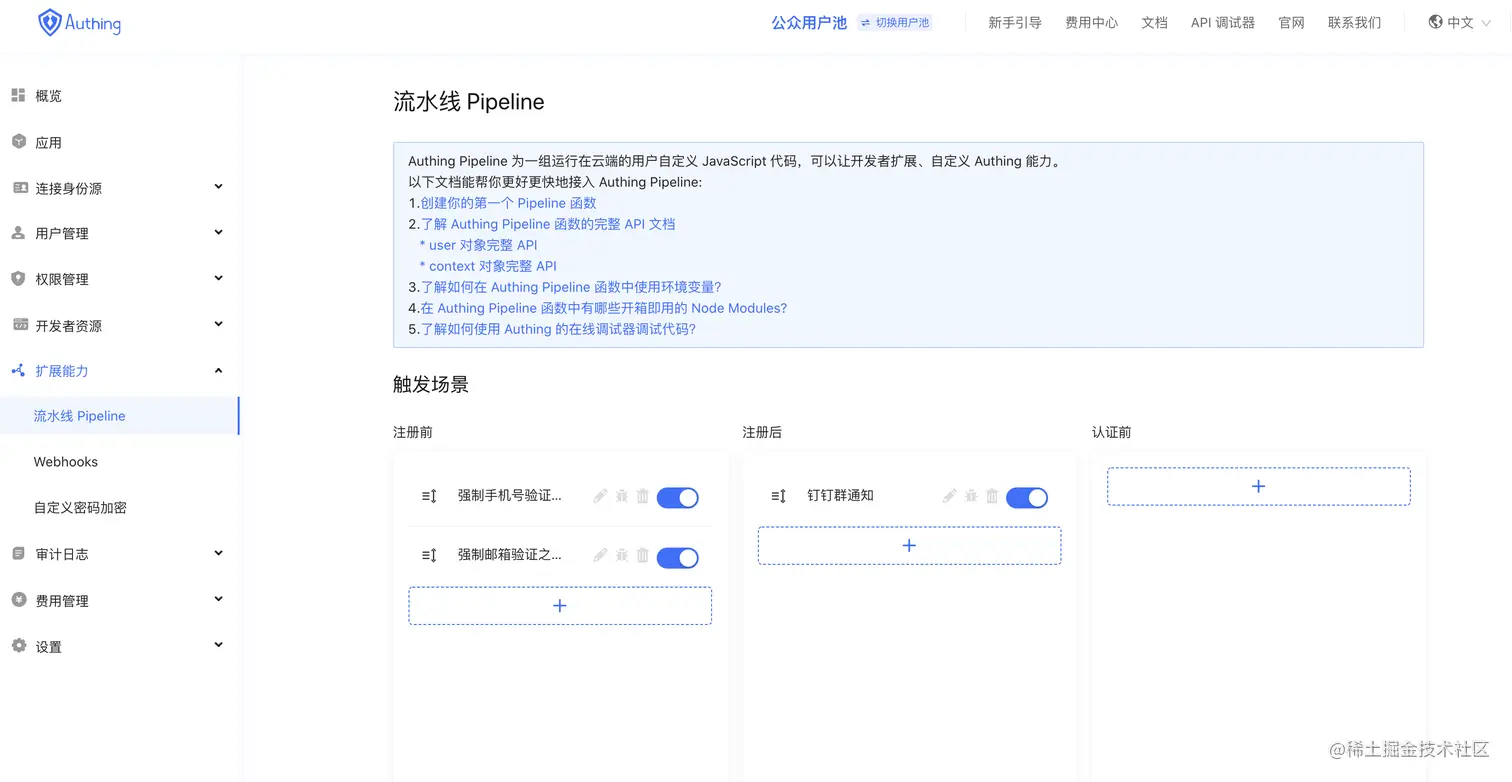Click the 连接身份源 ID card icon
The width and height of the screenshot is (1512, 782).
18,187
